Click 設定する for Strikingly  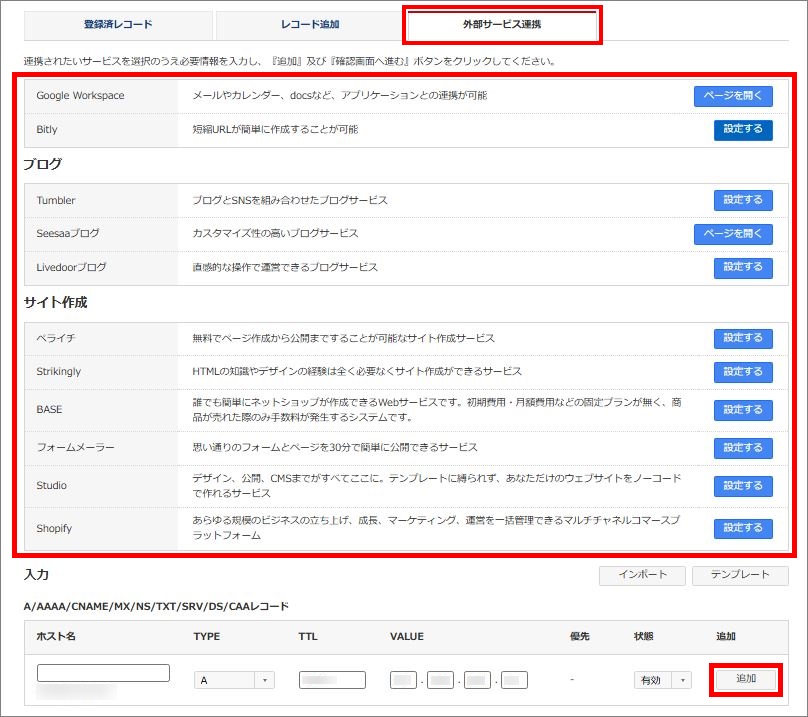pos(743,372)
